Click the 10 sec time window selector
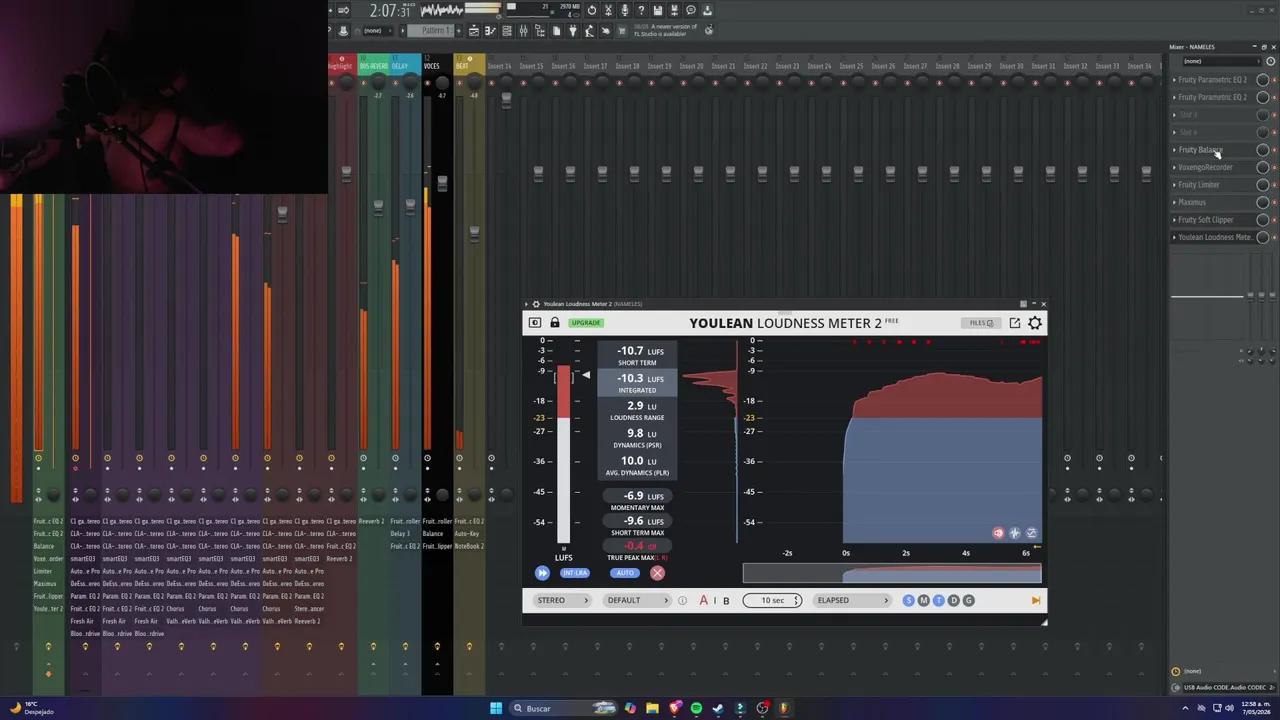The image size is (1280, 720). point(772,601)
